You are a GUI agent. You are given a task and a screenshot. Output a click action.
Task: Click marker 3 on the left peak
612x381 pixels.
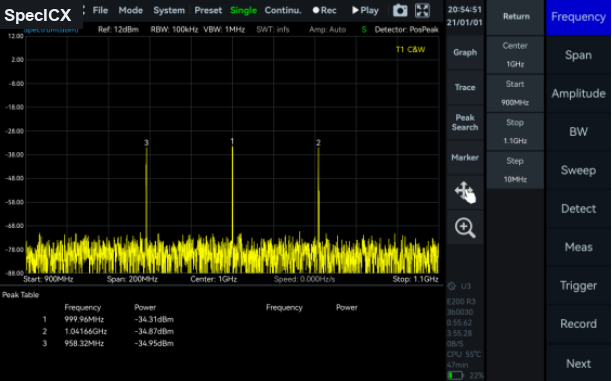(x=146, y=143)
